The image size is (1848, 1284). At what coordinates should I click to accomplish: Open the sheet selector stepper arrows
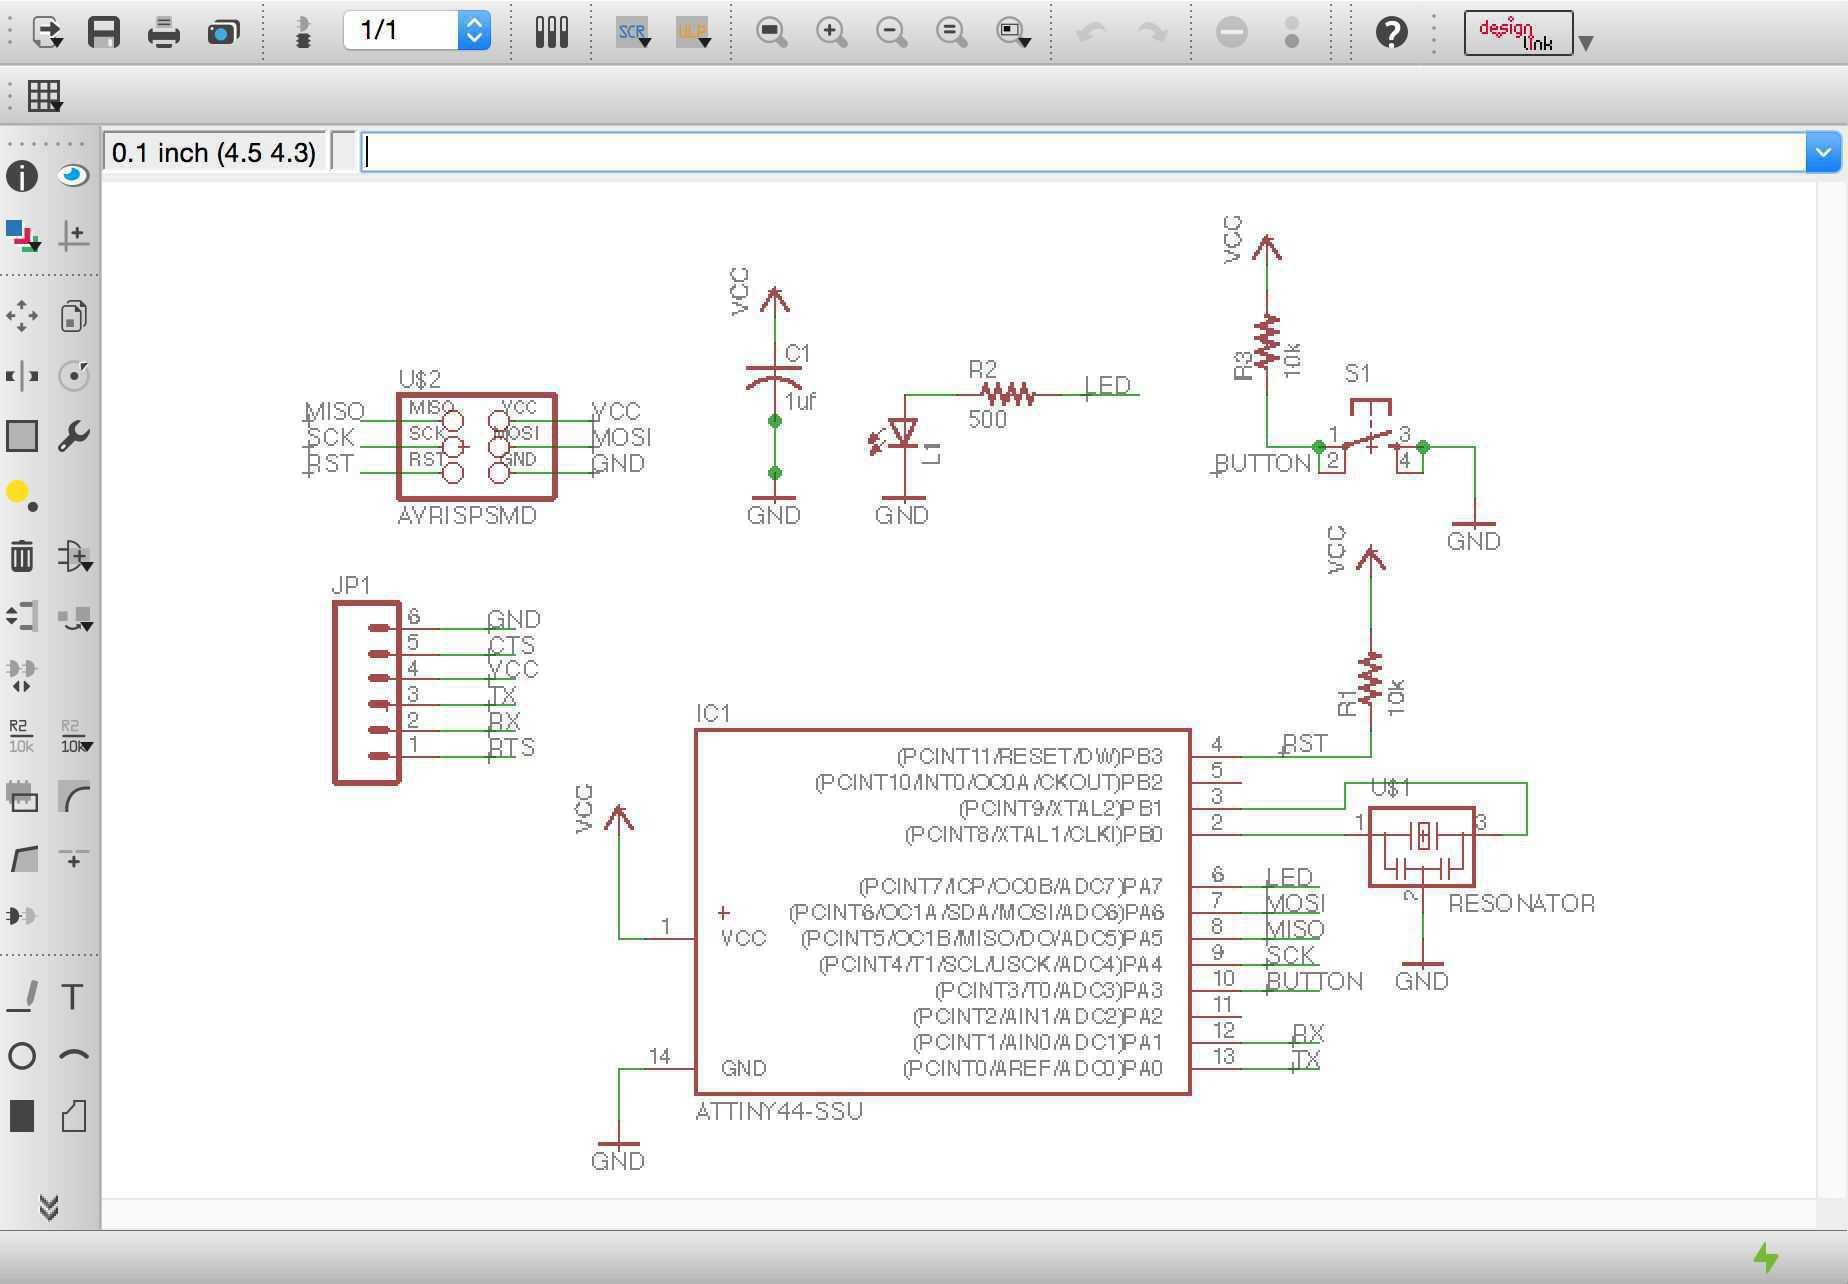click(474, 31)
